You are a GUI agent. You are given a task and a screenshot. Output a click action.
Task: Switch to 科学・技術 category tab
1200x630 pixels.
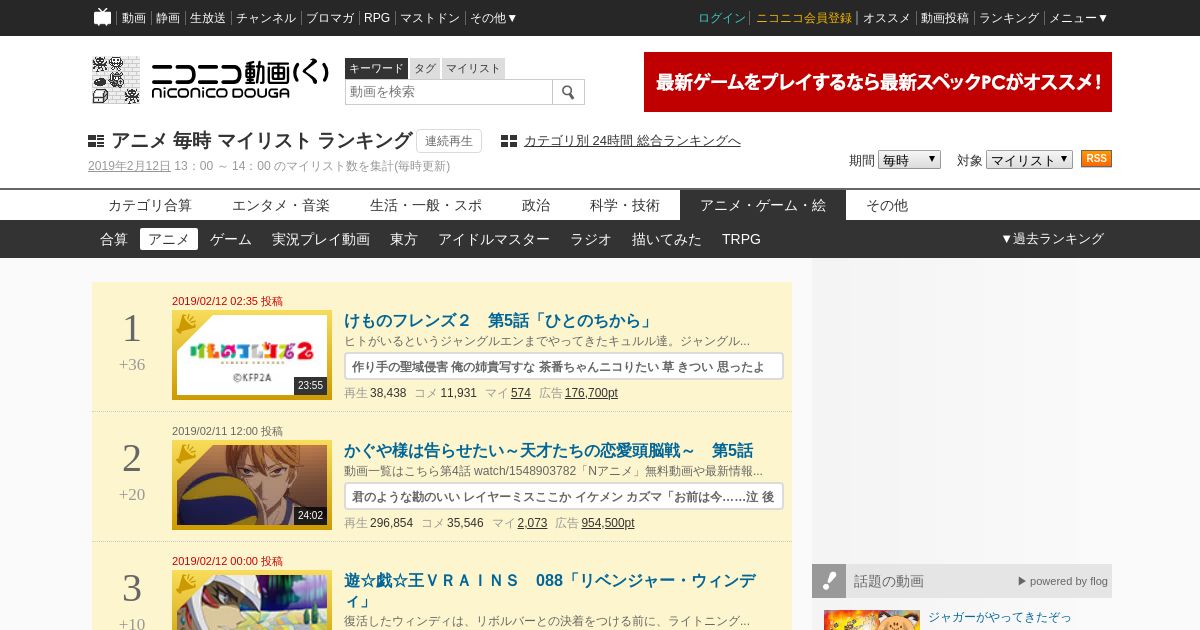(625, 205)
